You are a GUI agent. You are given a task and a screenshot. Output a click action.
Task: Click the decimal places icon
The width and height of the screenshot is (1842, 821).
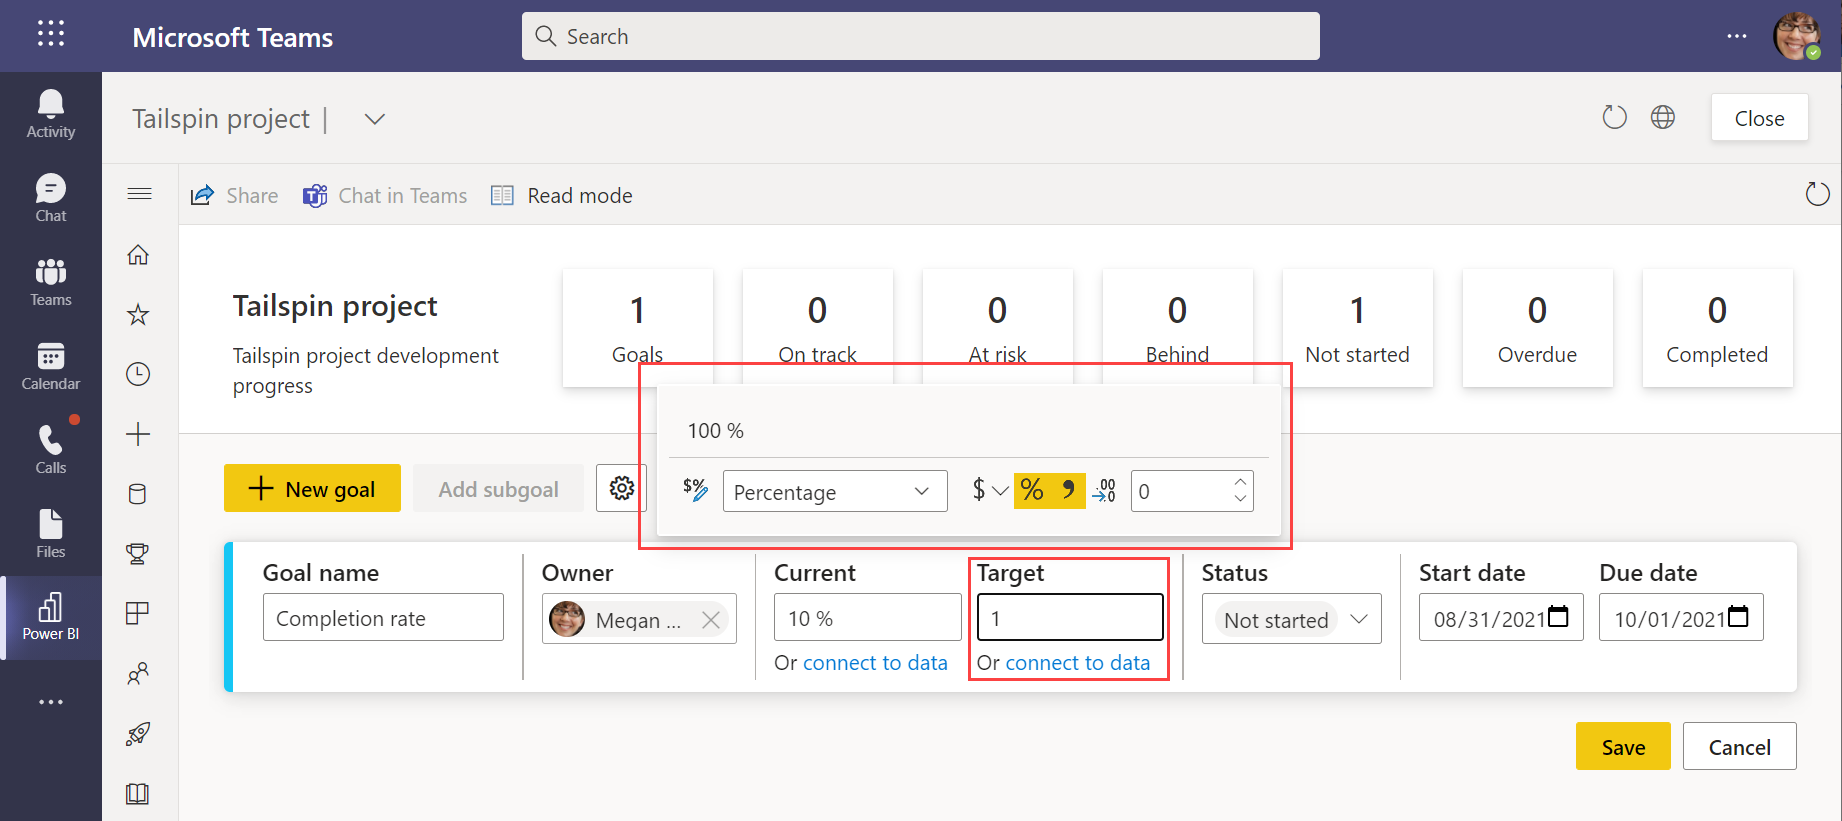click(1105, 490)
